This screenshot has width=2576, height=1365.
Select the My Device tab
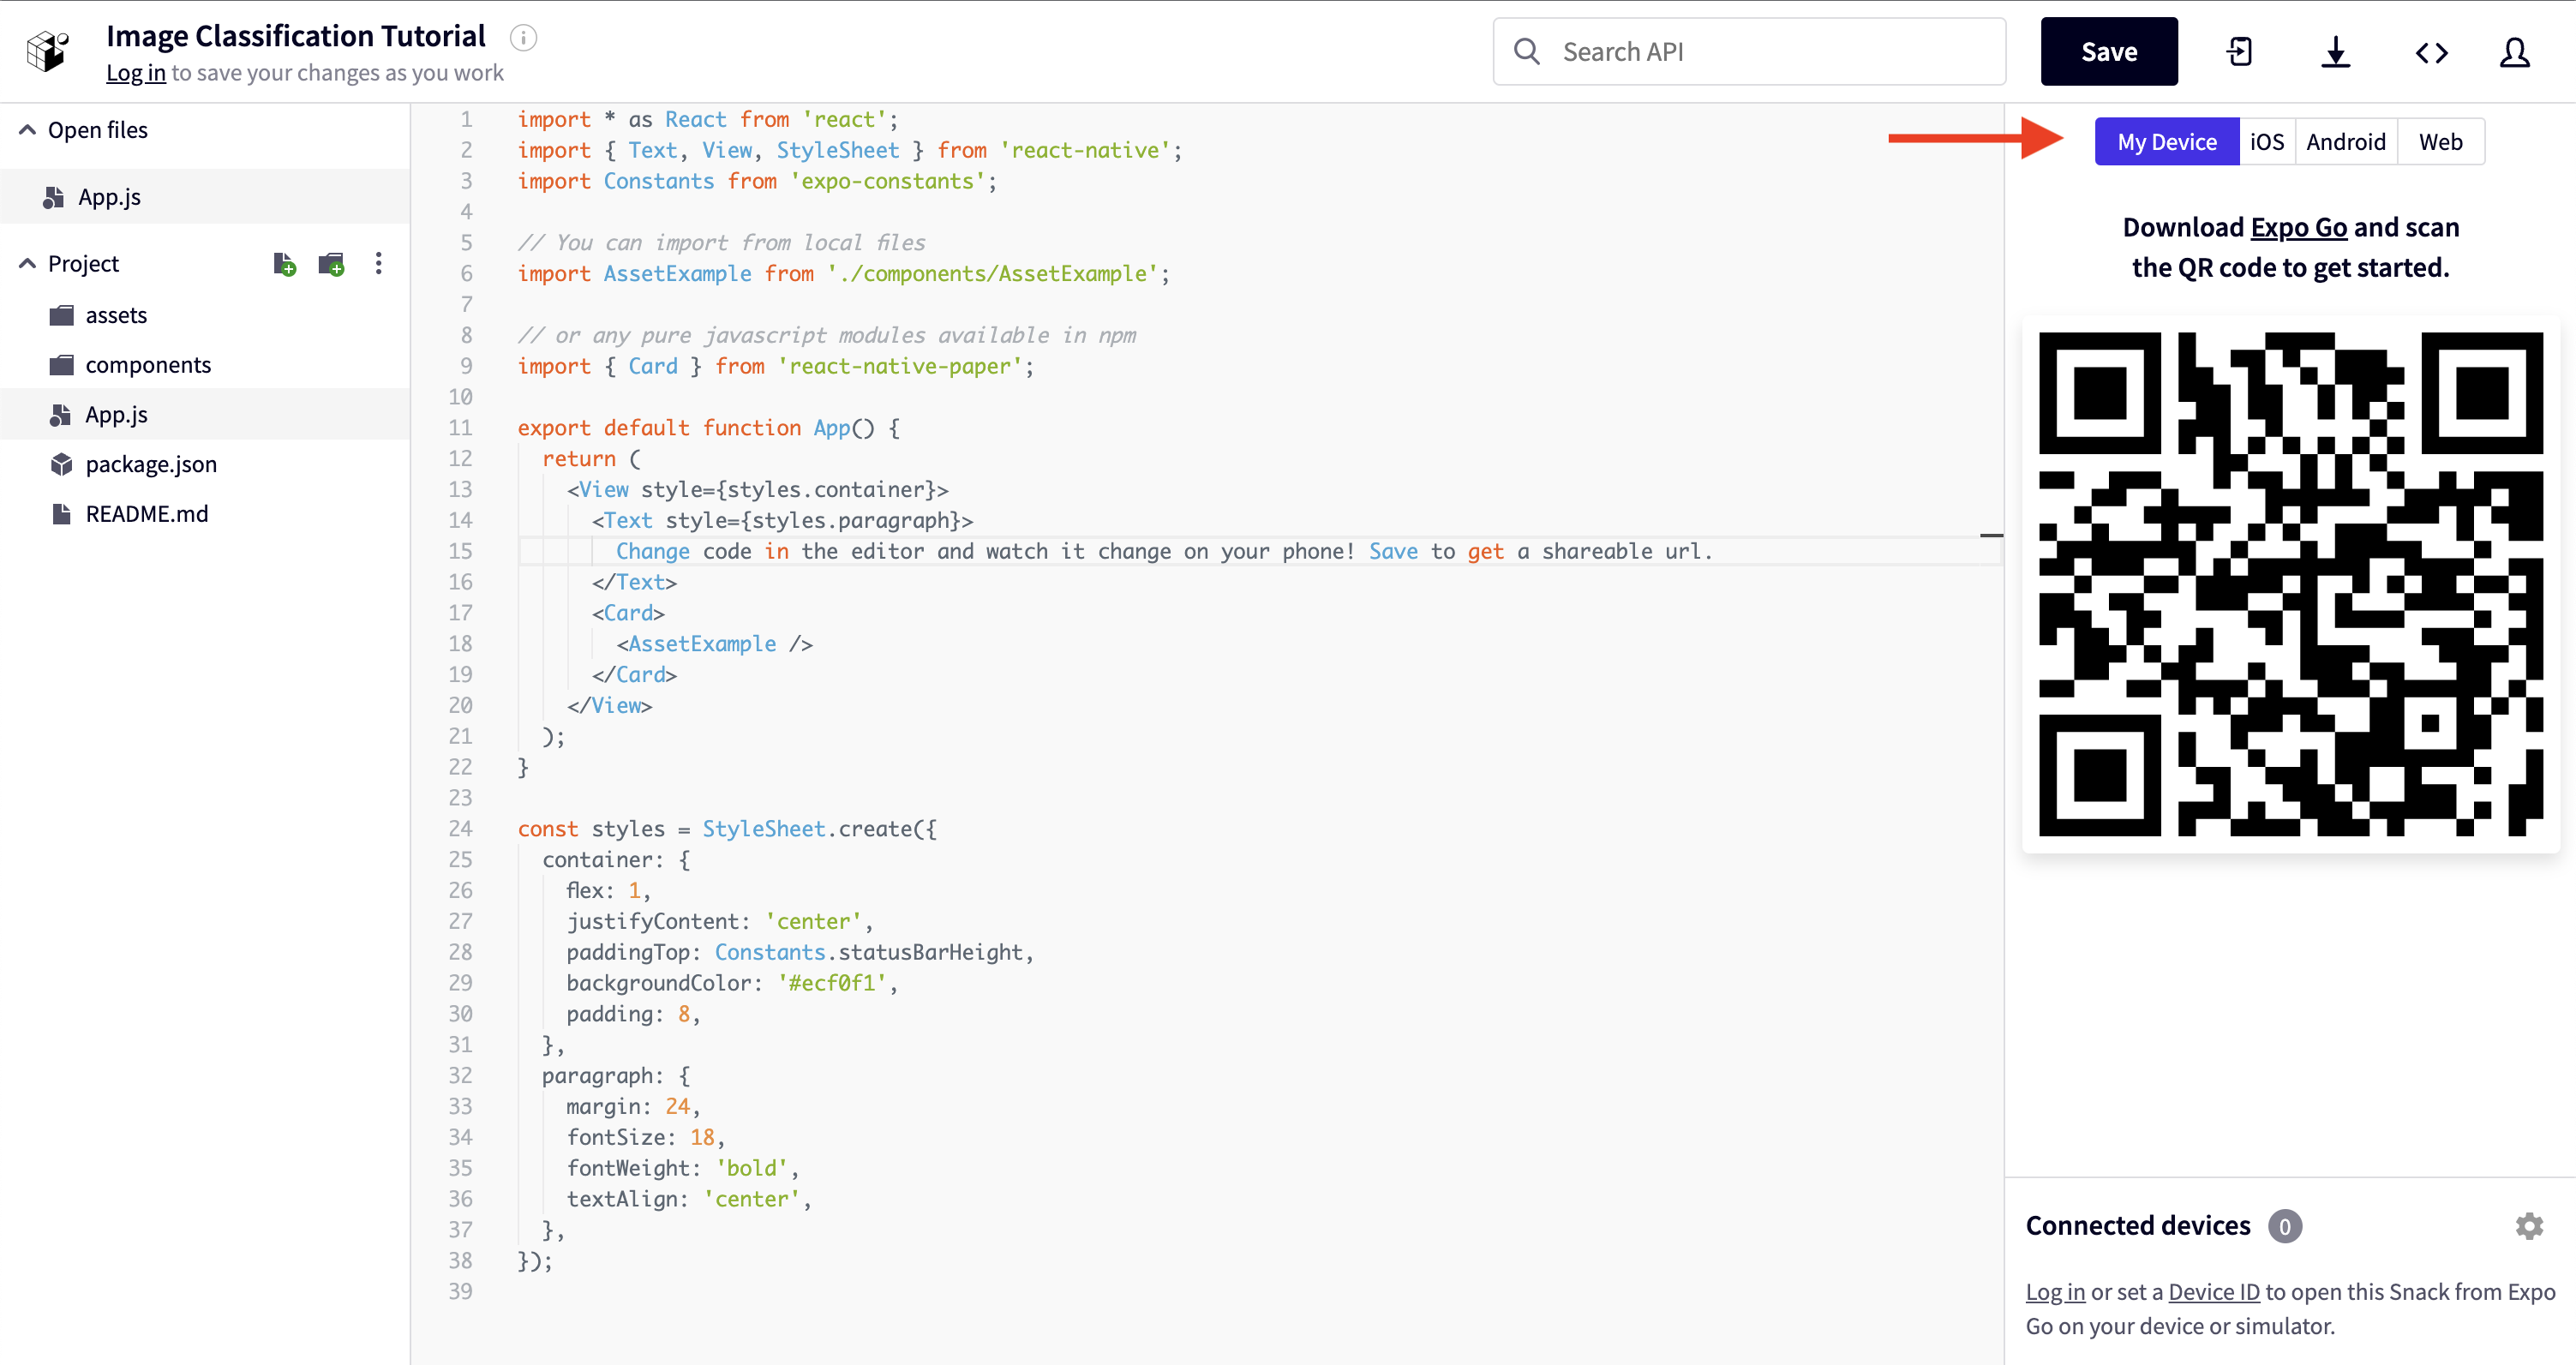2166,142
